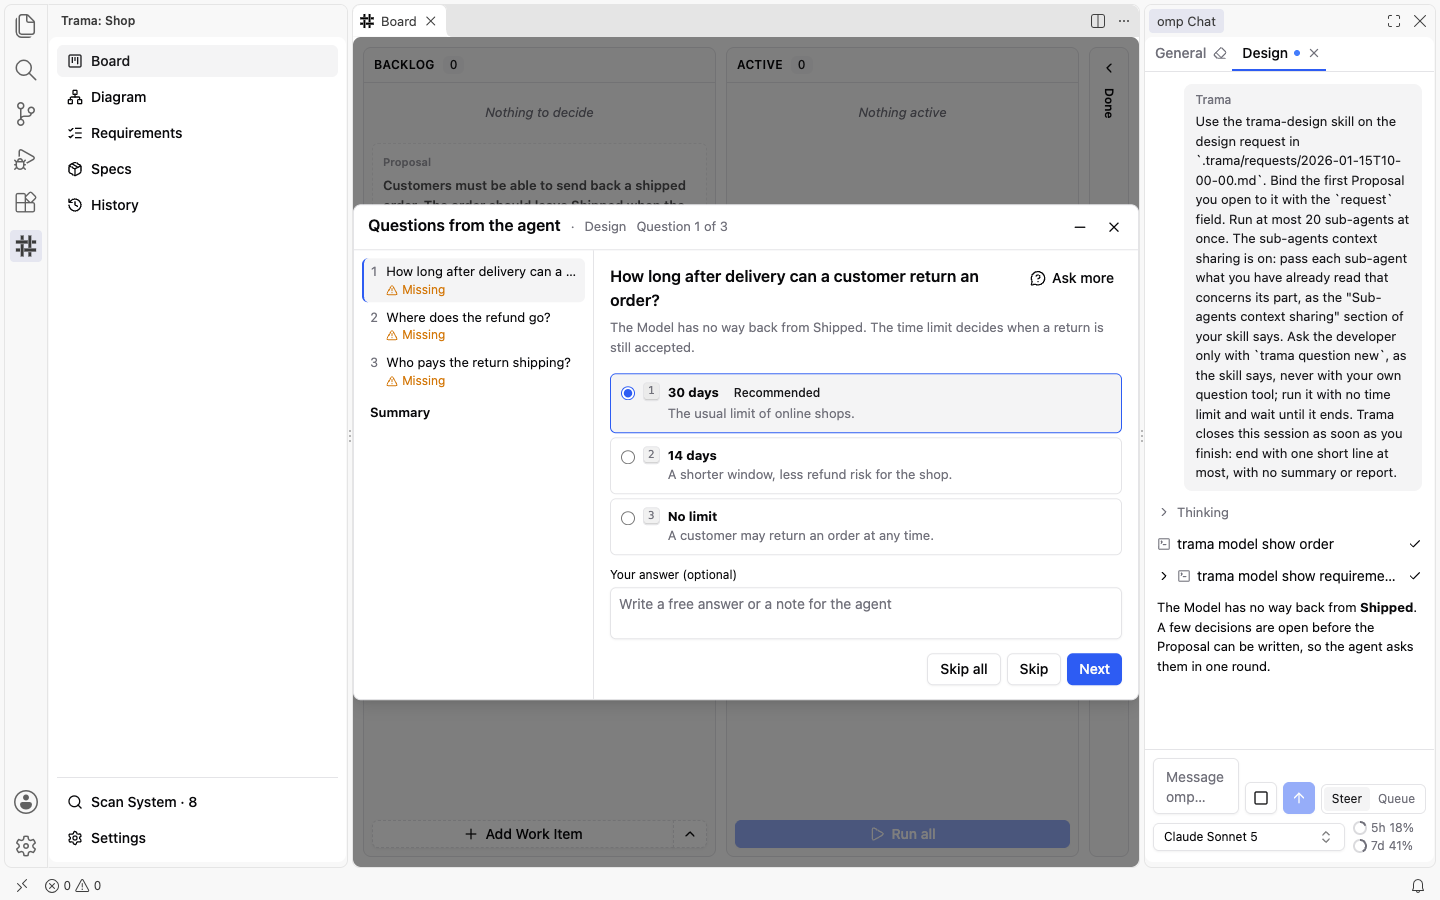Open Diagram in the Trama sidebar
This screenshot has height=900, width=1440.
[x=198, y=97]
